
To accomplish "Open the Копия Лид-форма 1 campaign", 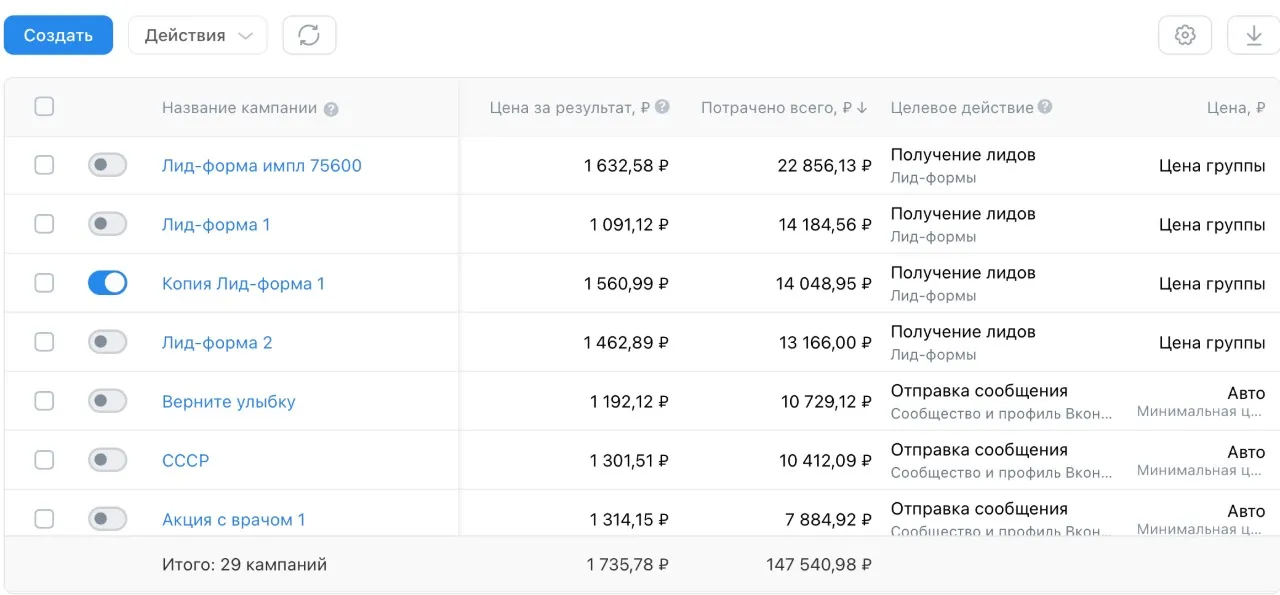I will click(x=243, y=284).
